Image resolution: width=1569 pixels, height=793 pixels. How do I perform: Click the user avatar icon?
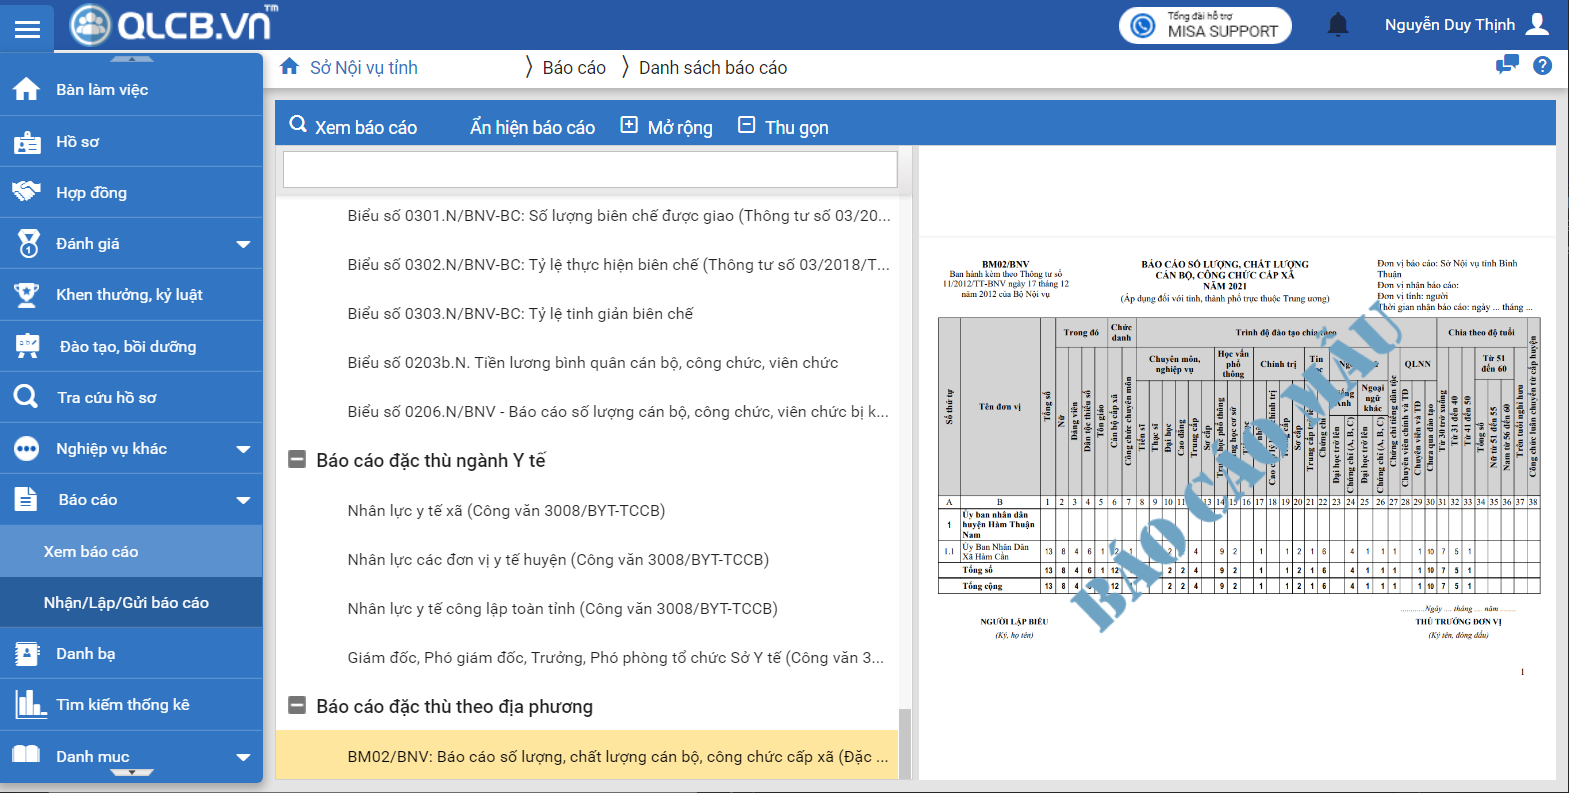(x=1538, y=24)
